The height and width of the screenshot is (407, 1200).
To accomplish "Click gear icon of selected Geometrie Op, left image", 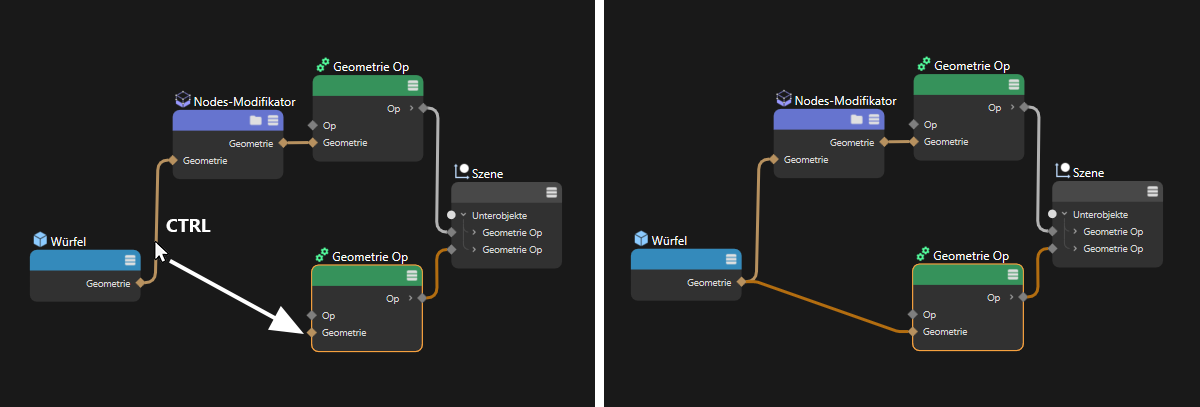I will (322, 255).
